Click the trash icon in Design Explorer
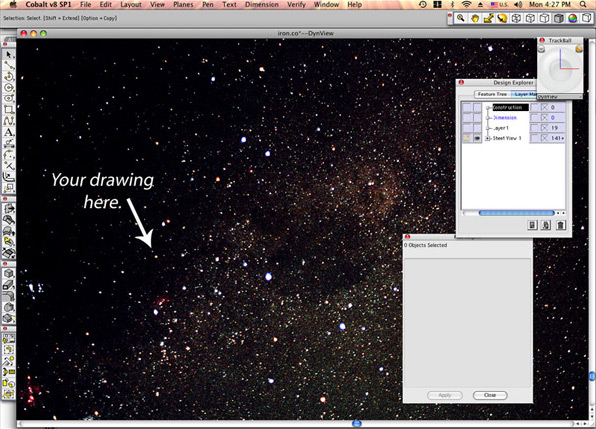 (x=561, y=225)
